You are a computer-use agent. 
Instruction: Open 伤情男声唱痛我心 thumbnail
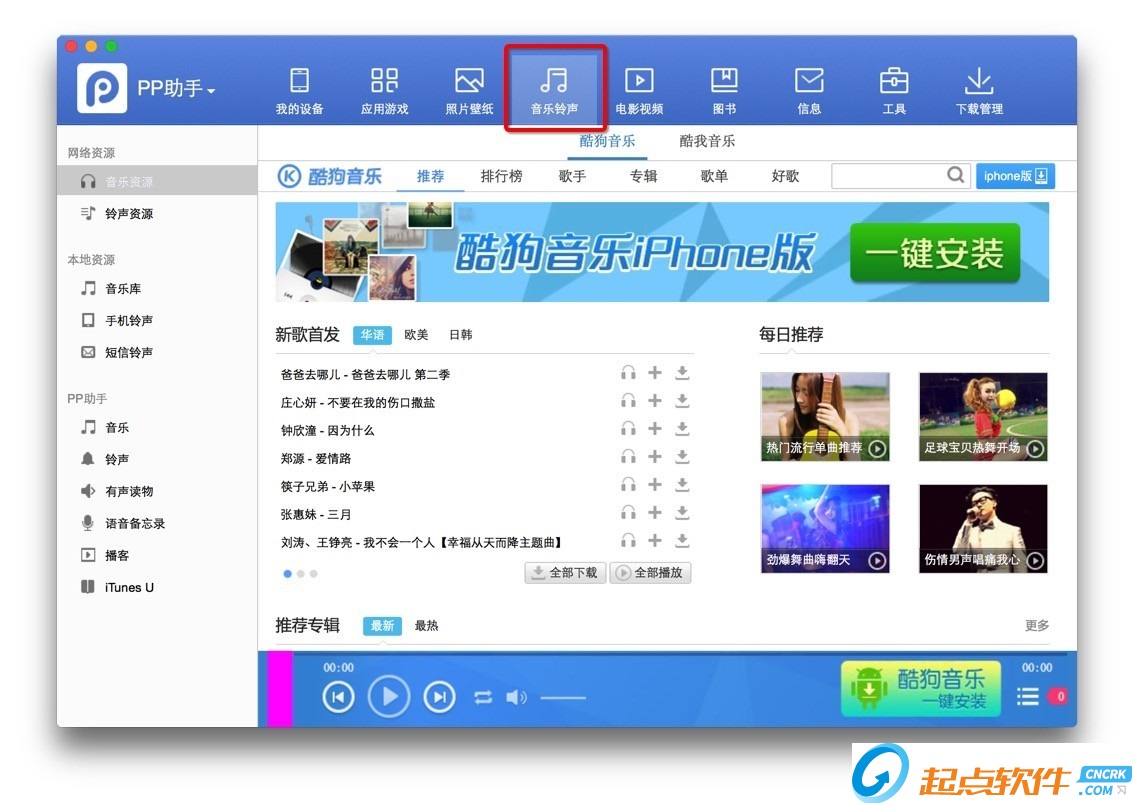coord(983,529)
